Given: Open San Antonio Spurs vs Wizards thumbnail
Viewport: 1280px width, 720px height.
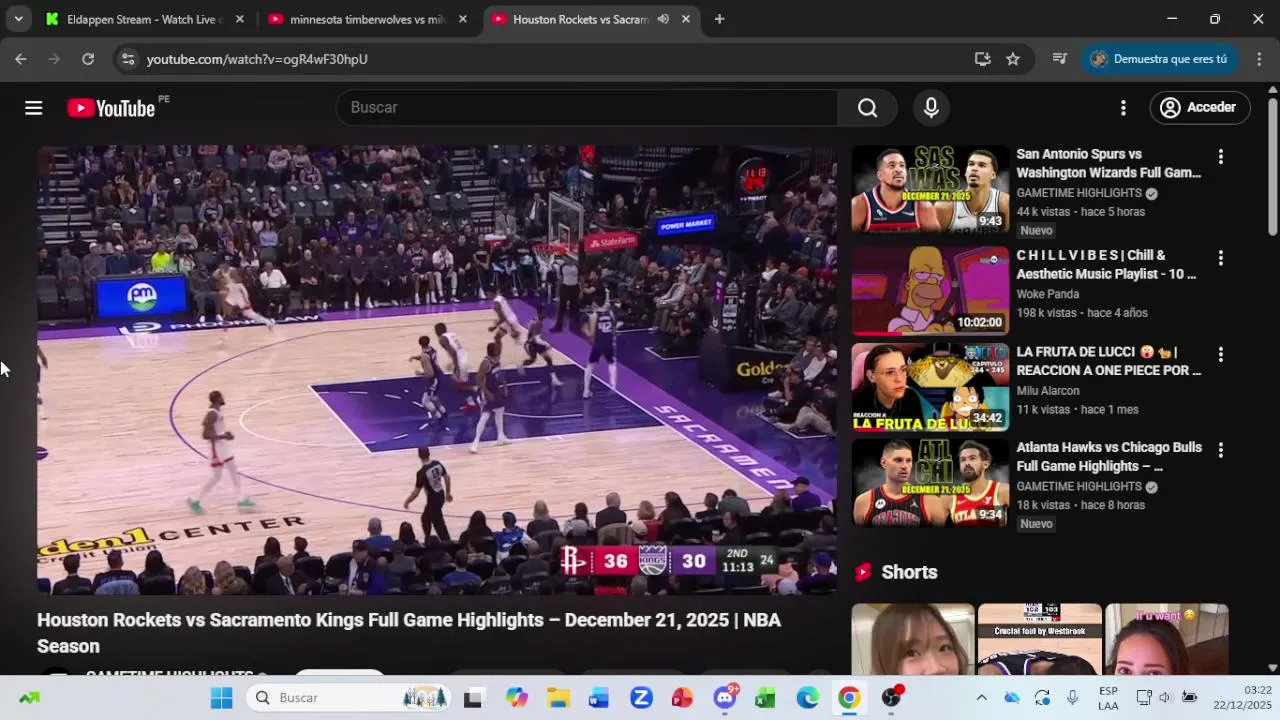Looking at the screenshot, I should [930, 189].
